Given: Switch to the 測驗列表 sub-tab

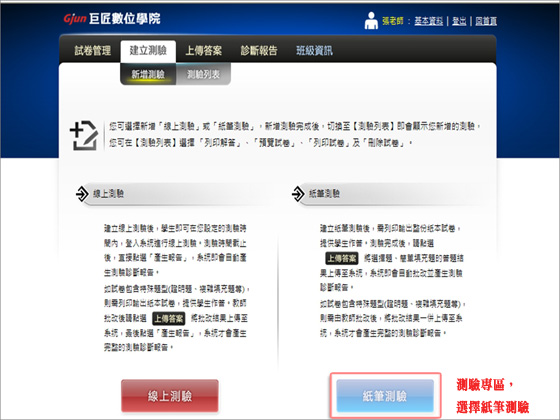Looking at the screenshot, I should click(x=203, y=74).
